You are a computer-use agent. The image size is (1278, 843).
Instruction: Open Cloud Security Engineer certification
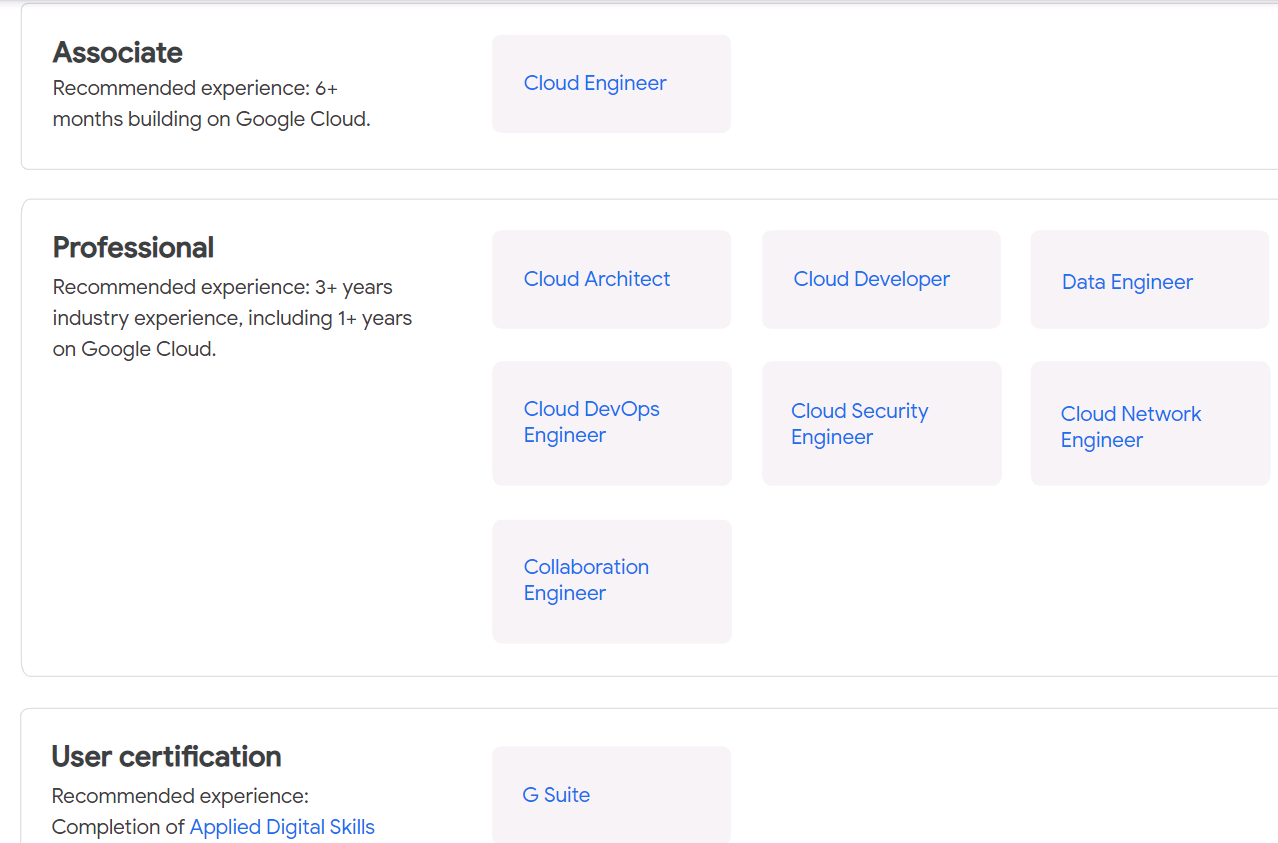click(x=881, y=423)
